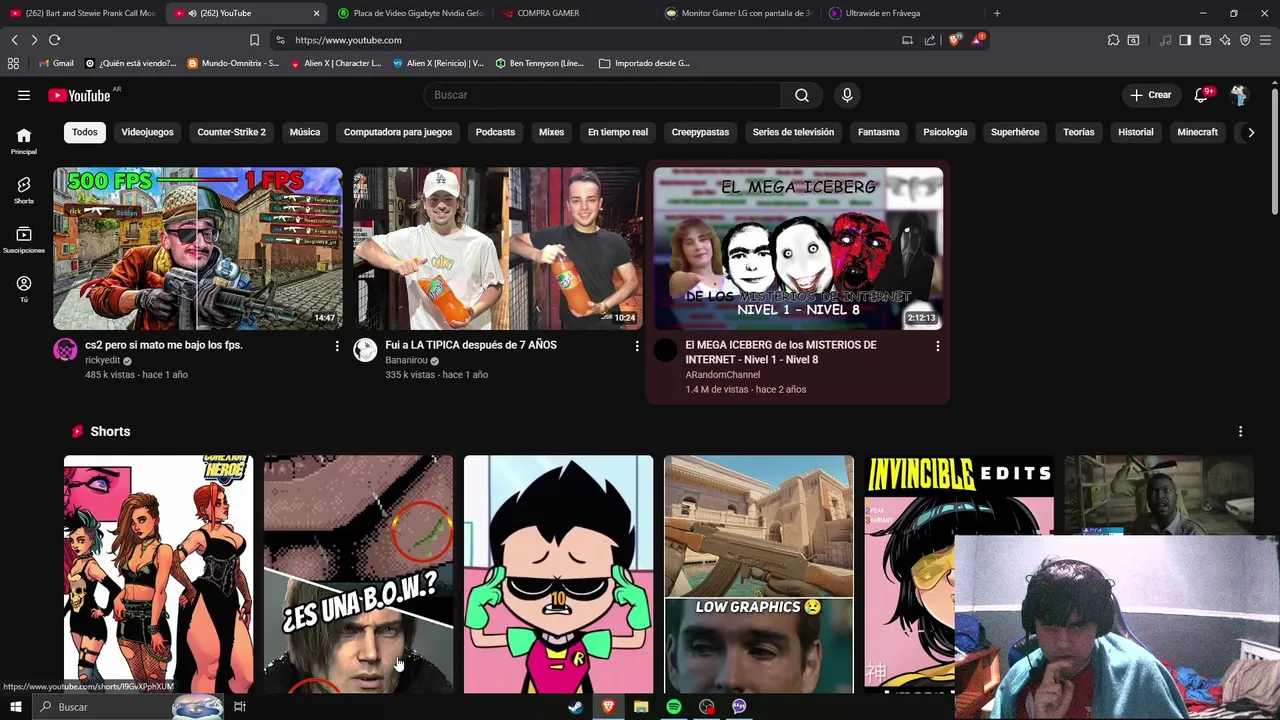Switch to Monitor Gamer LG browser tab
1280x720 pixels.
pos(738,13)
